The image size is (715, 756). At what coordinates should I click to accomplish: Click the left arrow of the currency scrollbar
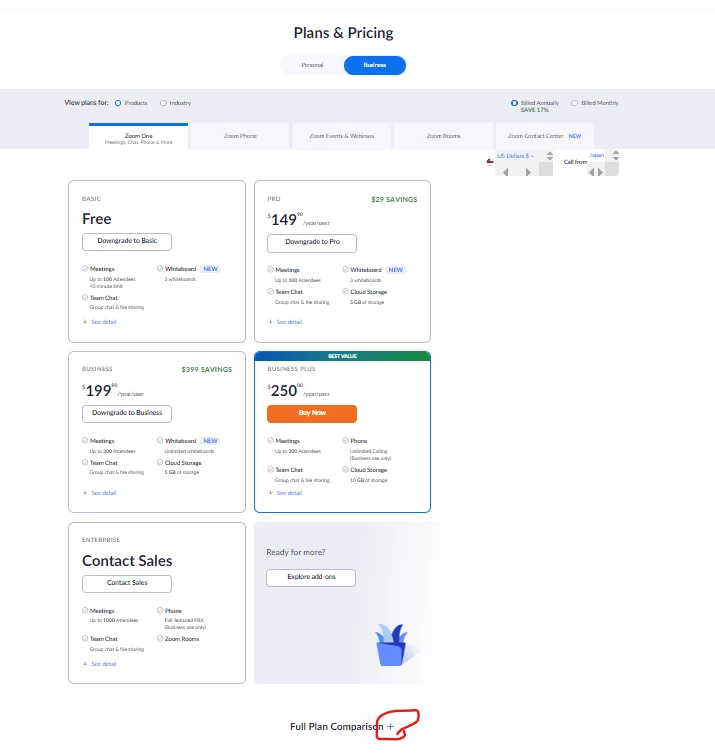click(505, 172)
